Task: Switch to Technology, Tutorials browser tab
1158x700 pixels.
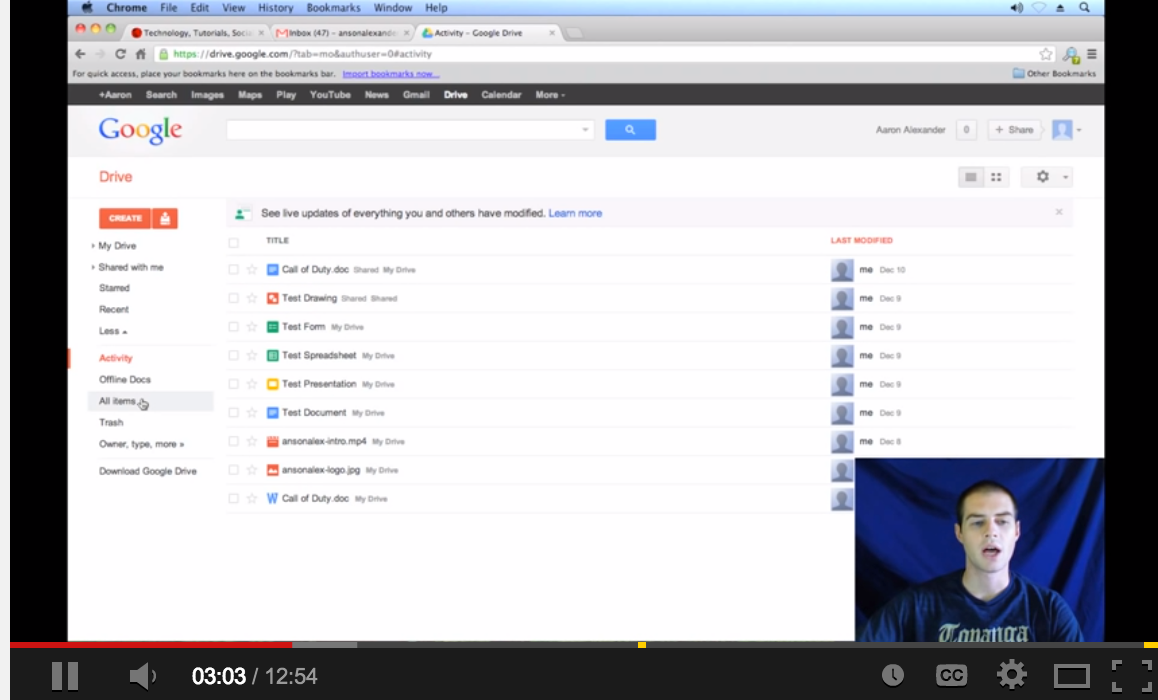Action: pos(197,33)
